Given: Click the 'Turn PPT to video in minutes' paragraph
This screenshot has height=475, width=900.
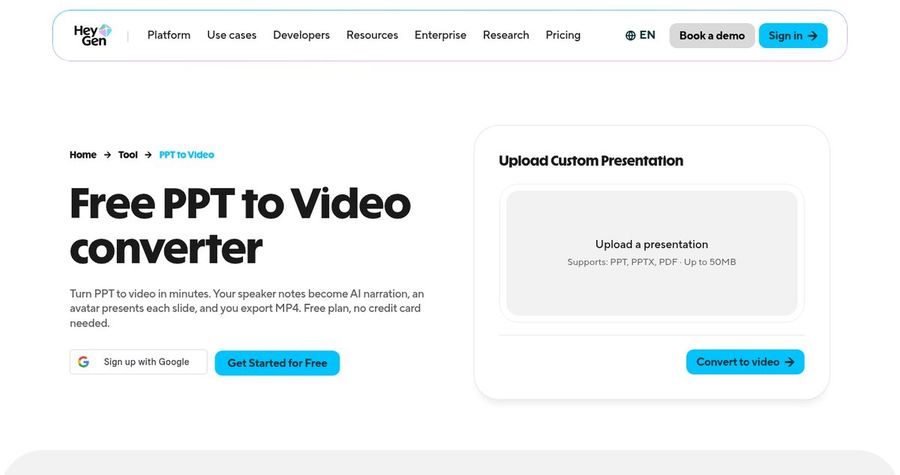Looking at the screenshot, I should 247,308.
